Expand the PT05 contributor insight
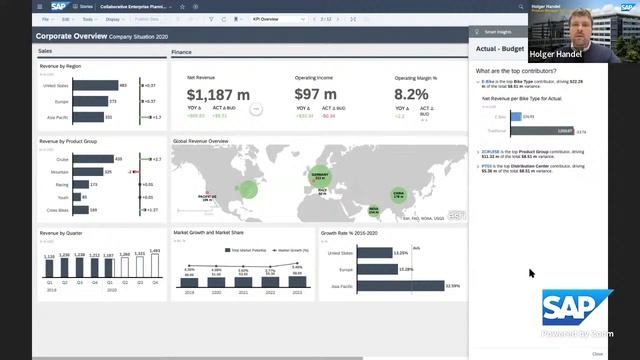The width and height of the screenshot is (640, 360). coord(478,167)
